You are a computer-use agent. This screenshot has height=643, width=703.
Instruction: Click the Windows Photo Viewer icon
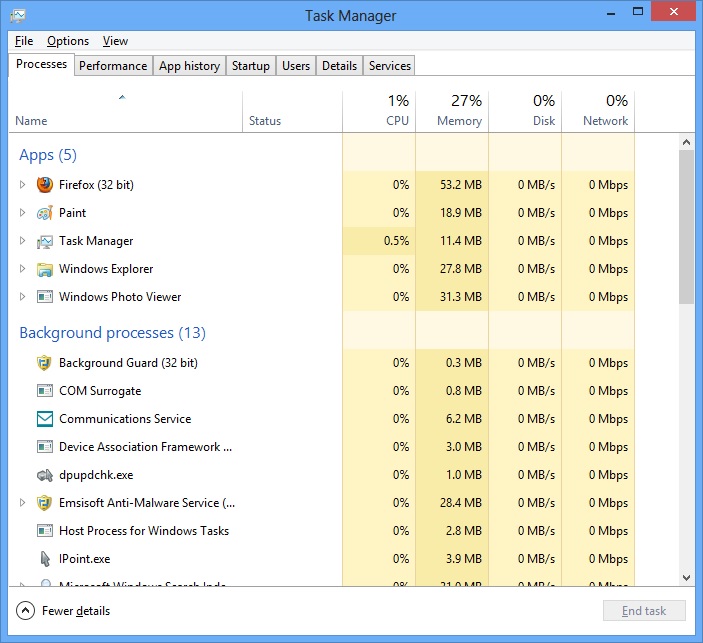click(44, 297)
